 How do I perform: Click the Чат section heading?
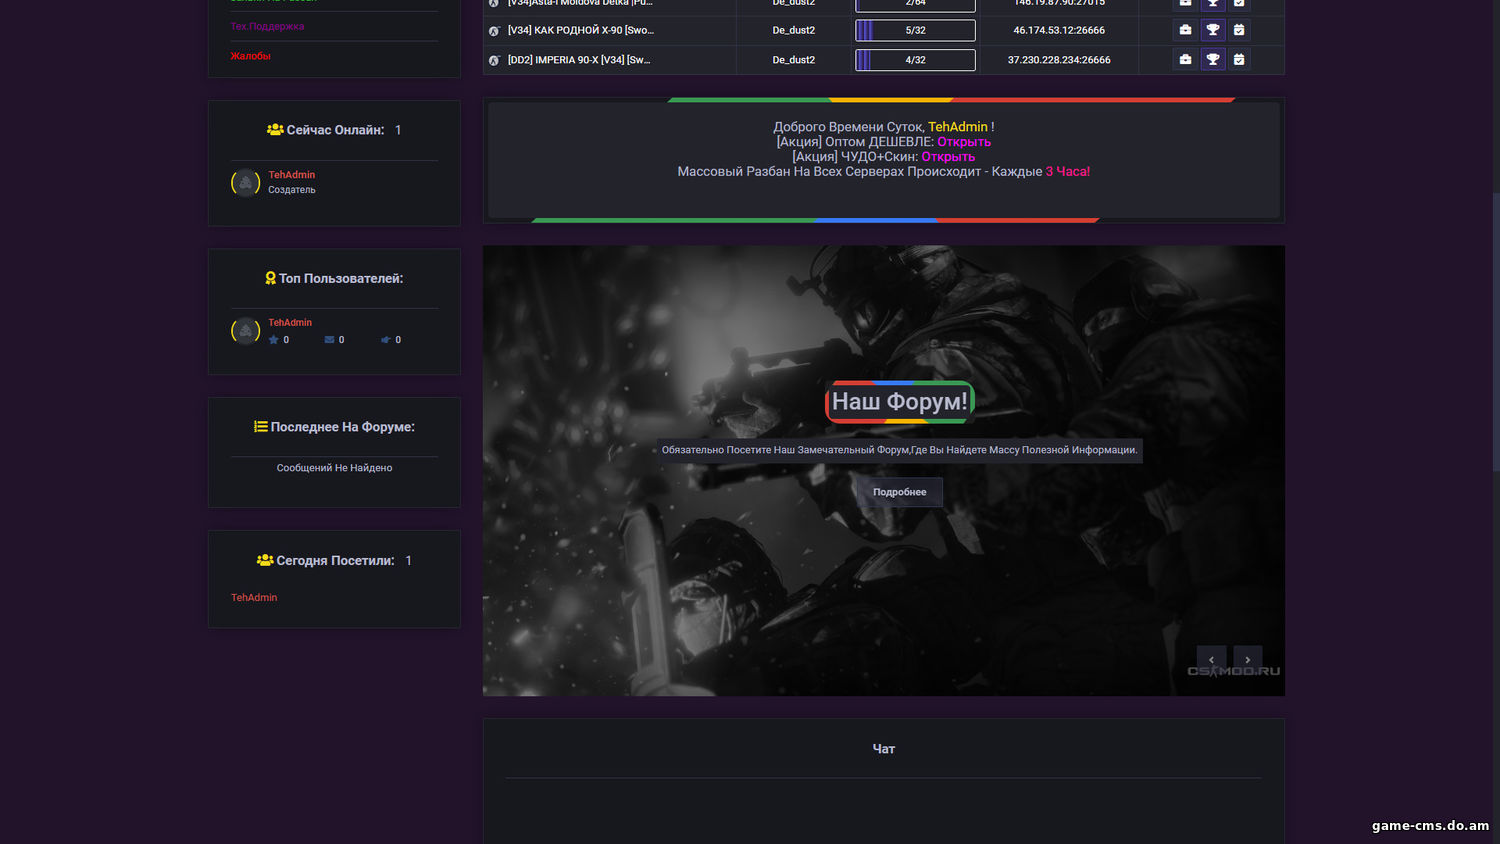click(884, 749)
